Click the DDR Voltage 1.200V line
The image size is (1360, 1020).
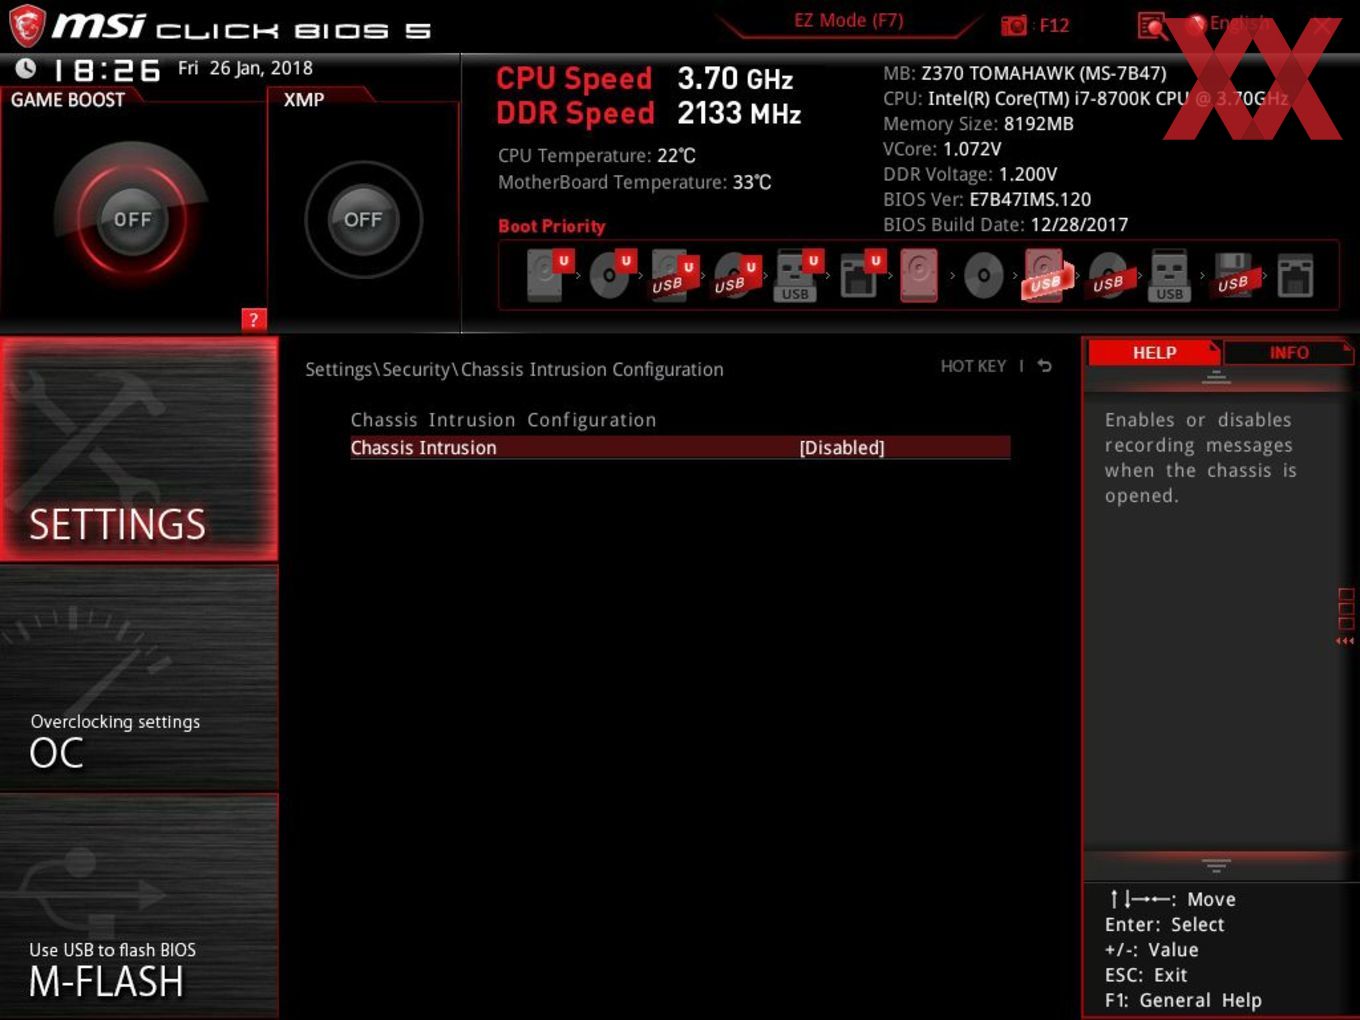click(970, 174)
